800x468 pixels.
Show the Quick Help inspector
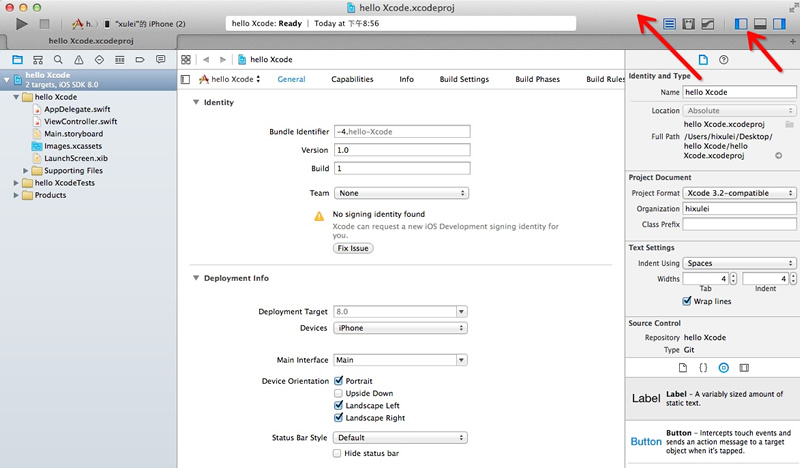[723, 60]
